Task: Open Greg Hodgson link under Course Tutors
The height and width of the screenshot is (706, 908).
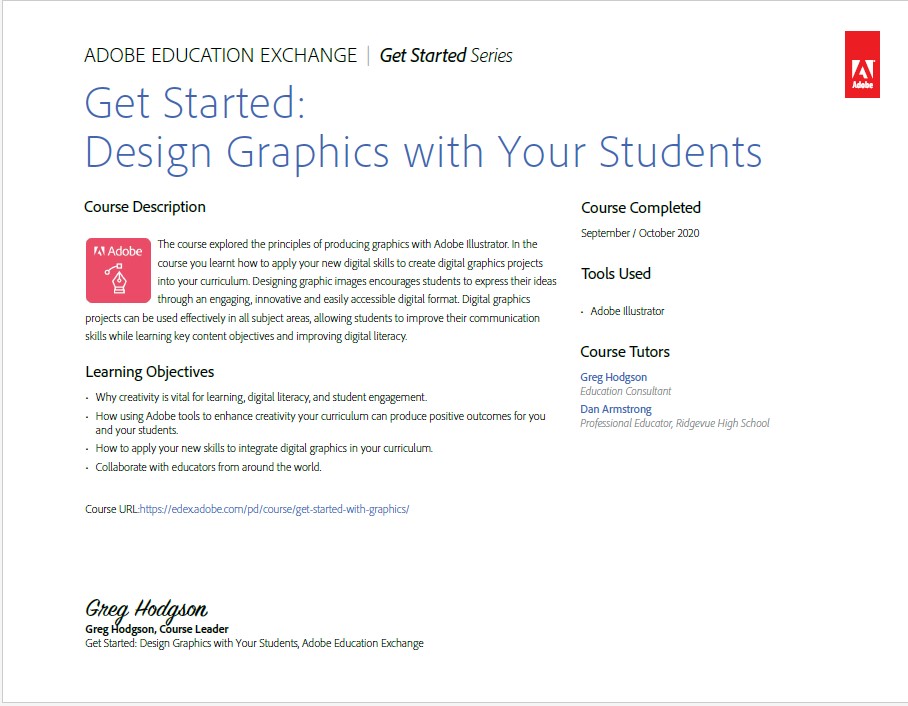Action: pyautogui.click(x=613, y=377)
